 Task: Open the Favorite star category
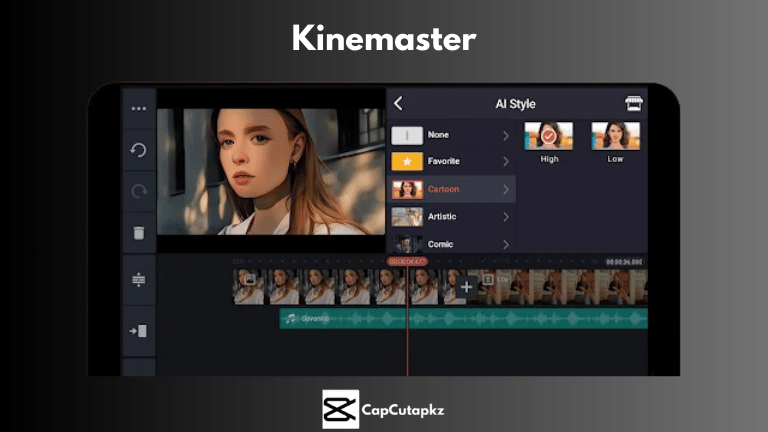(407, 161)
